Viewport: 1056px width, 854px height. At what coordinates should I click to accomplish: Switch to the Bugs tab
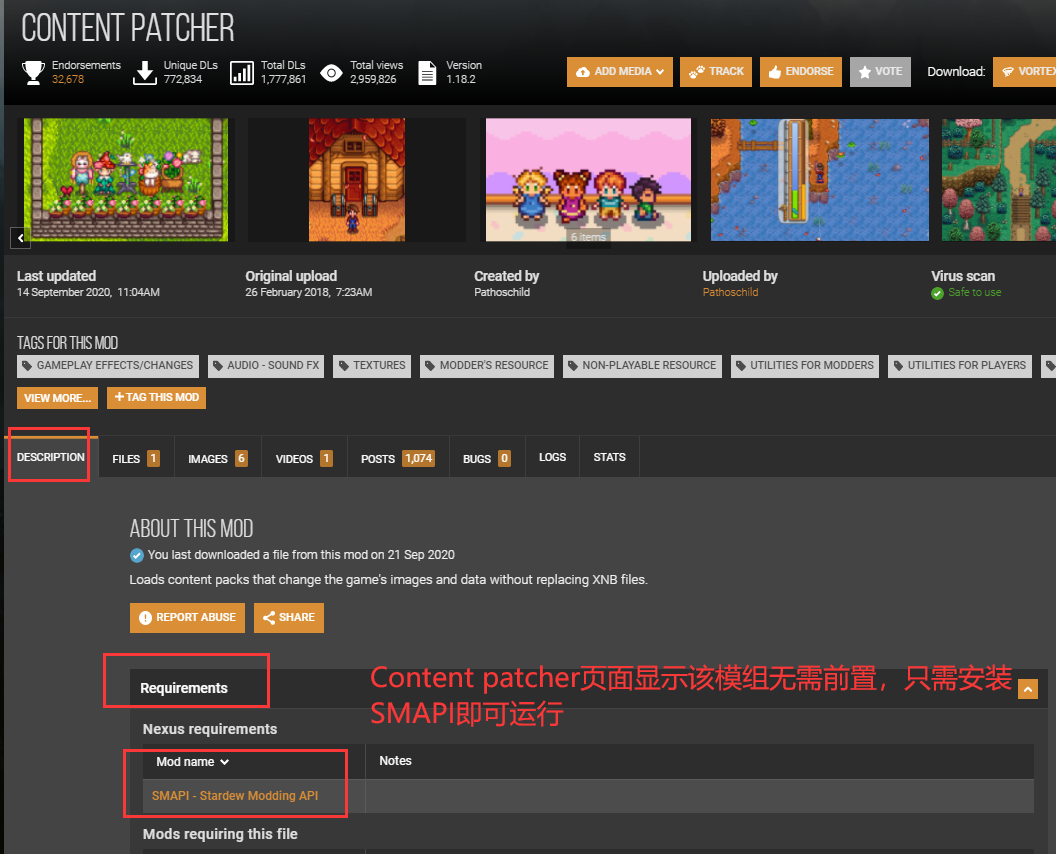(x=487, y=459)
